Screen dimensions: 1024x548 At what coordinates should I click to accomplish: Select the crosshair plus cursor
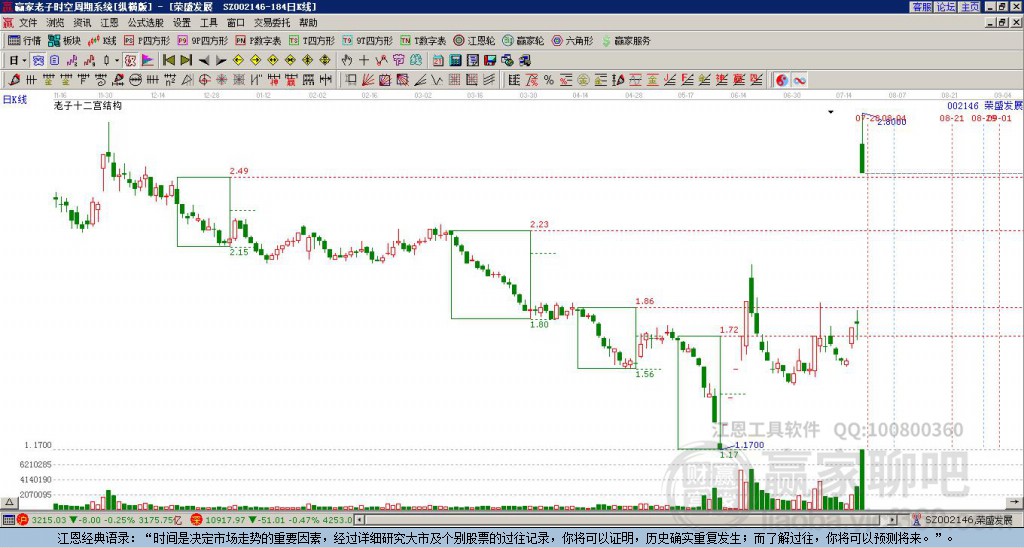pos(364,60)
